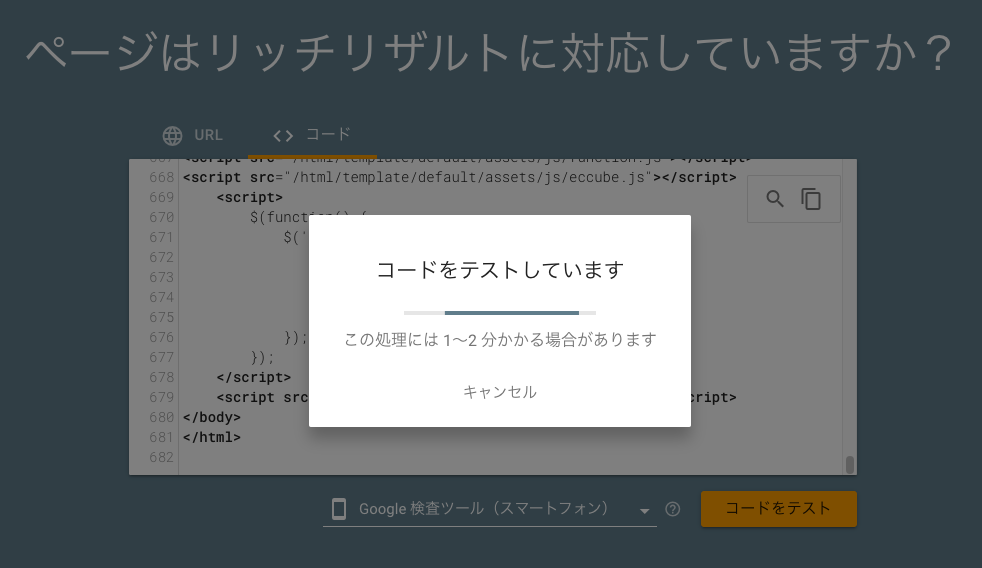The width and height of the screenshot is (982, 568).
Task: Switch to the URL tab
Action: point(193,135)
